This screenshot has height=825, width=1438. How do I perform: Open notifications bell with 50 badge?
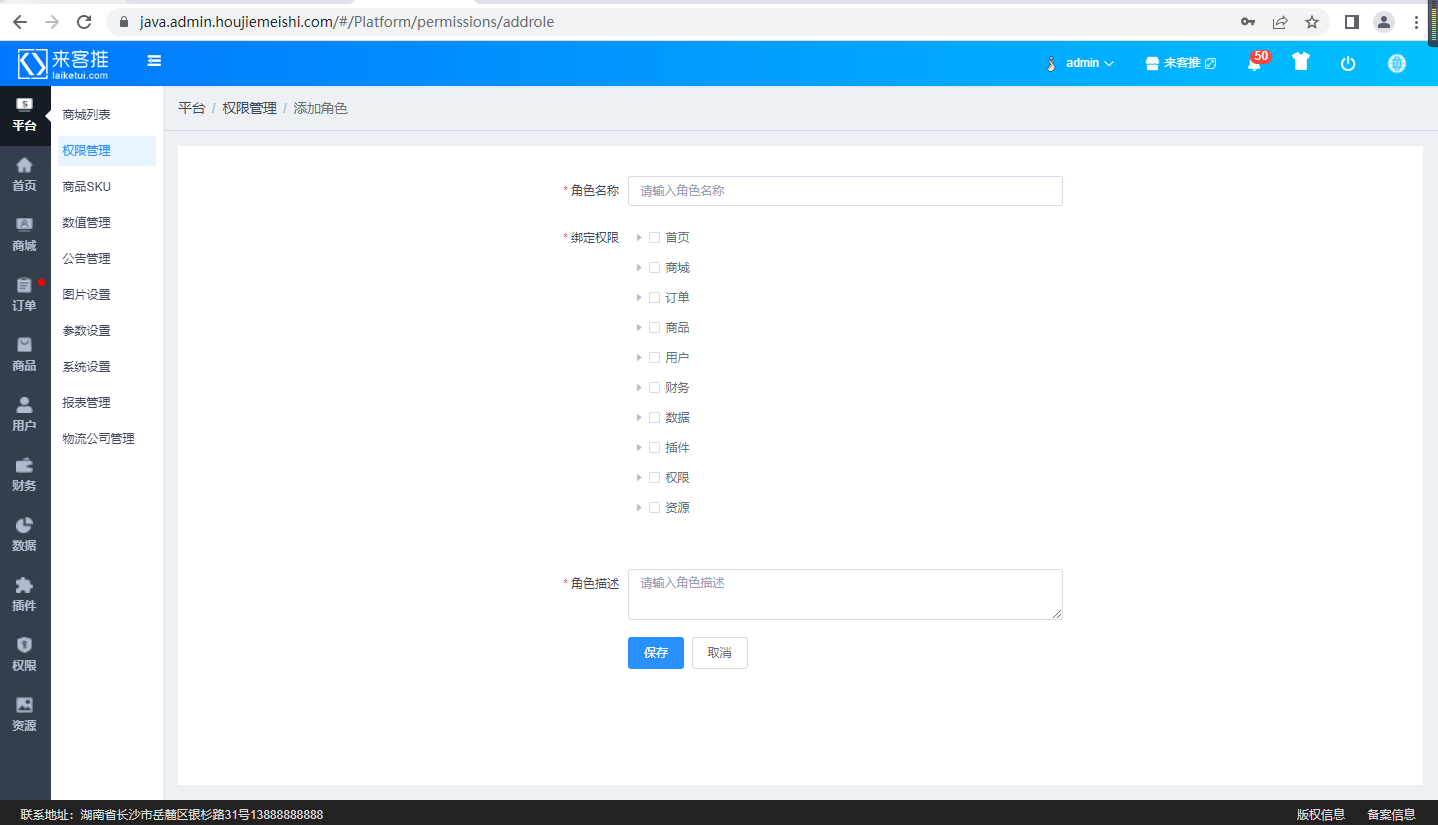pyautogui.click(x=1255, y=62)
